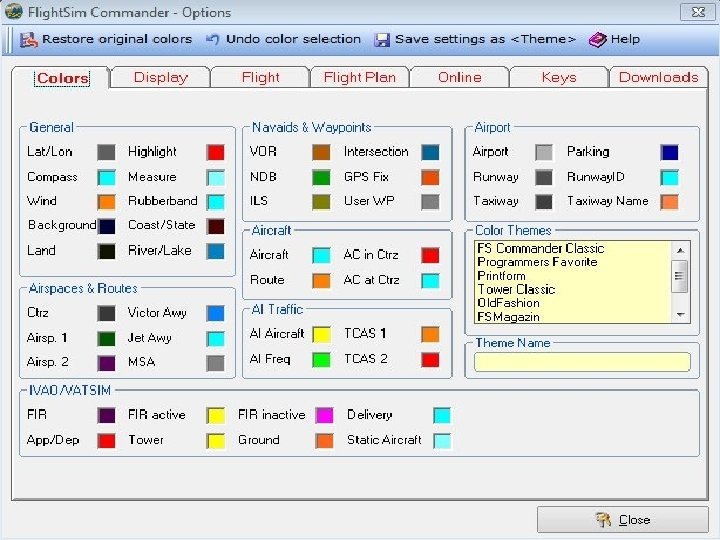Click the Intersection color swatch
Viewport: 720px width, 540px height.
430,152
